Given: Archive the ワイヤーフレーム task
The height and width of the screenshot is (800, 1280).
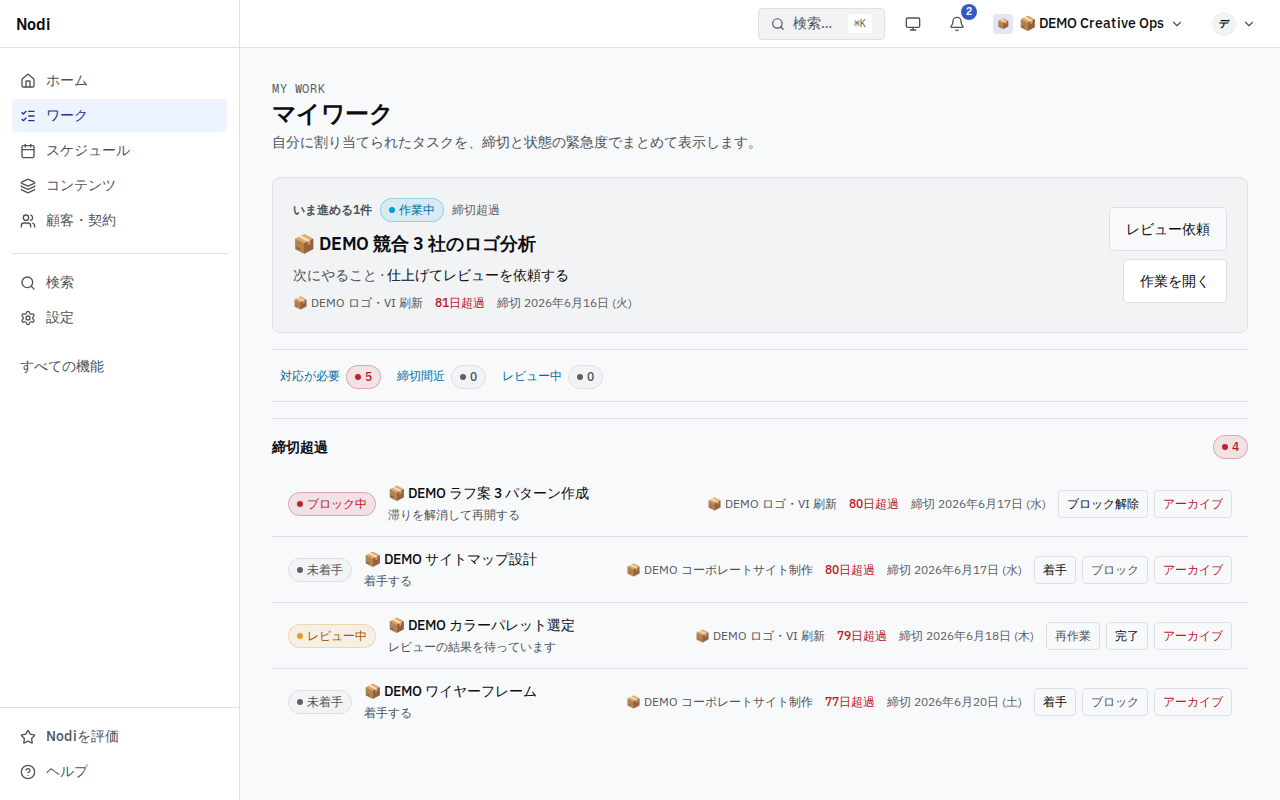Looking at the screenshot, I should (1193, 702).
